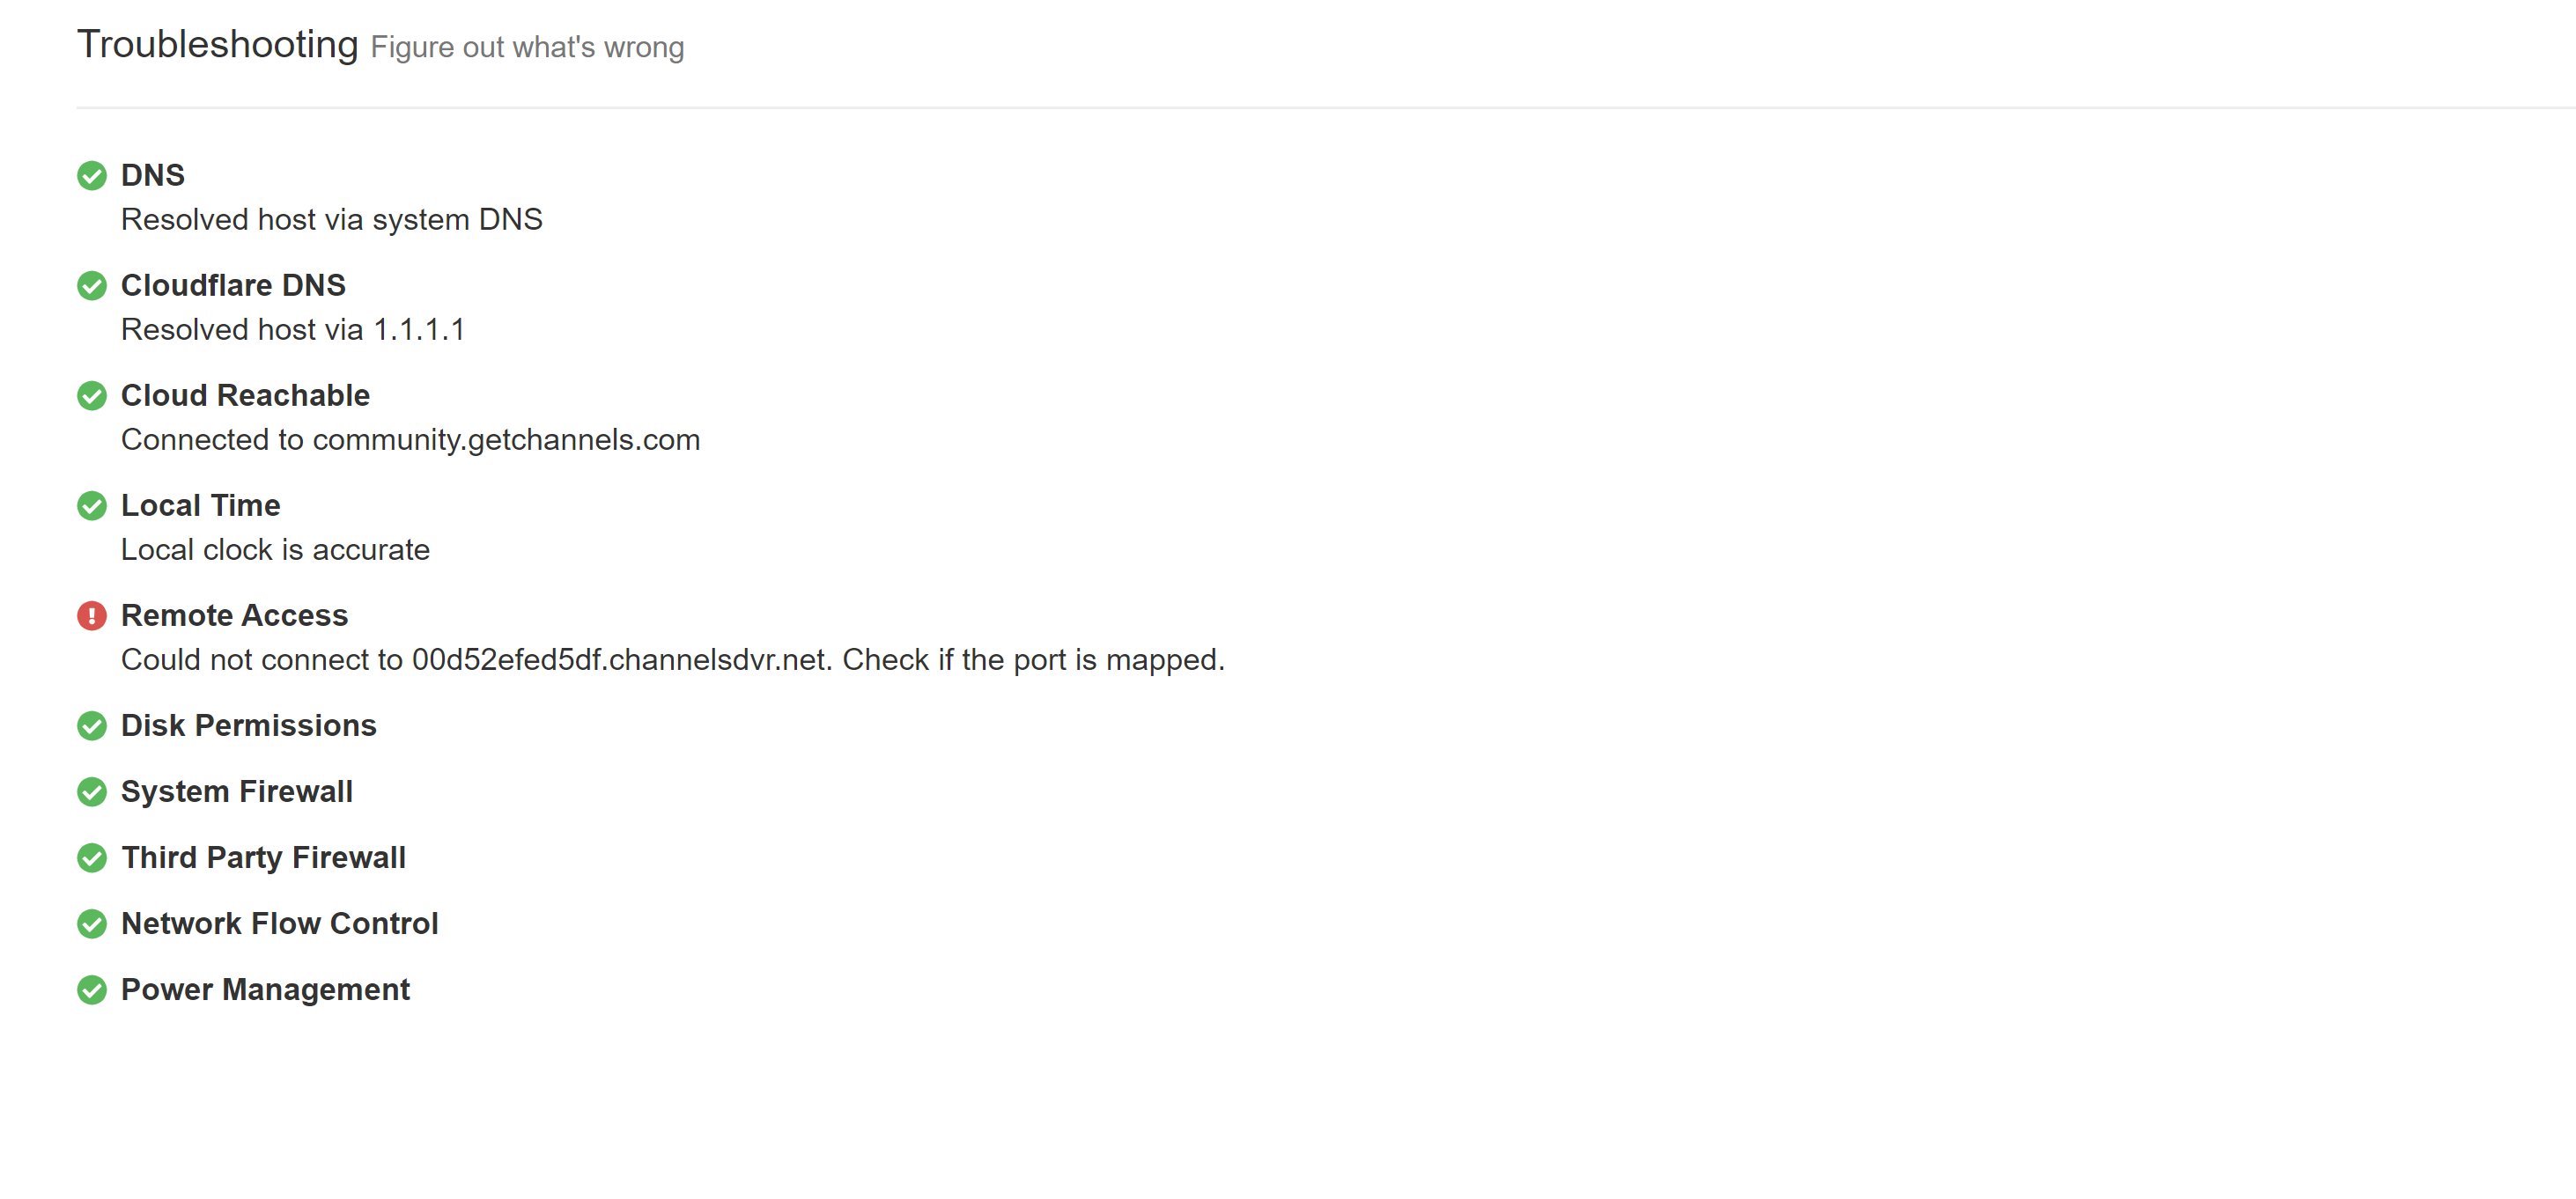The height and width of the screenshot is (1199, 2576).
Task: Click the Cloud Reachable green check icon
Action: (92, 396)
